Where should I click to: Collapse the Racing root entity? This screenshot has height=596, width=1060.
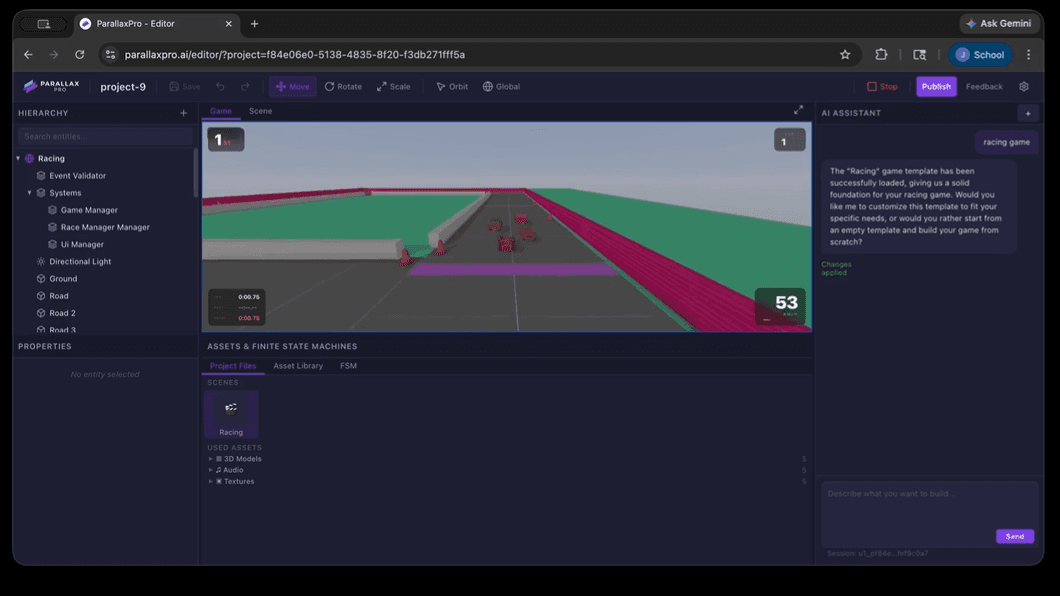pyautogui.click(x=18, y=158)
